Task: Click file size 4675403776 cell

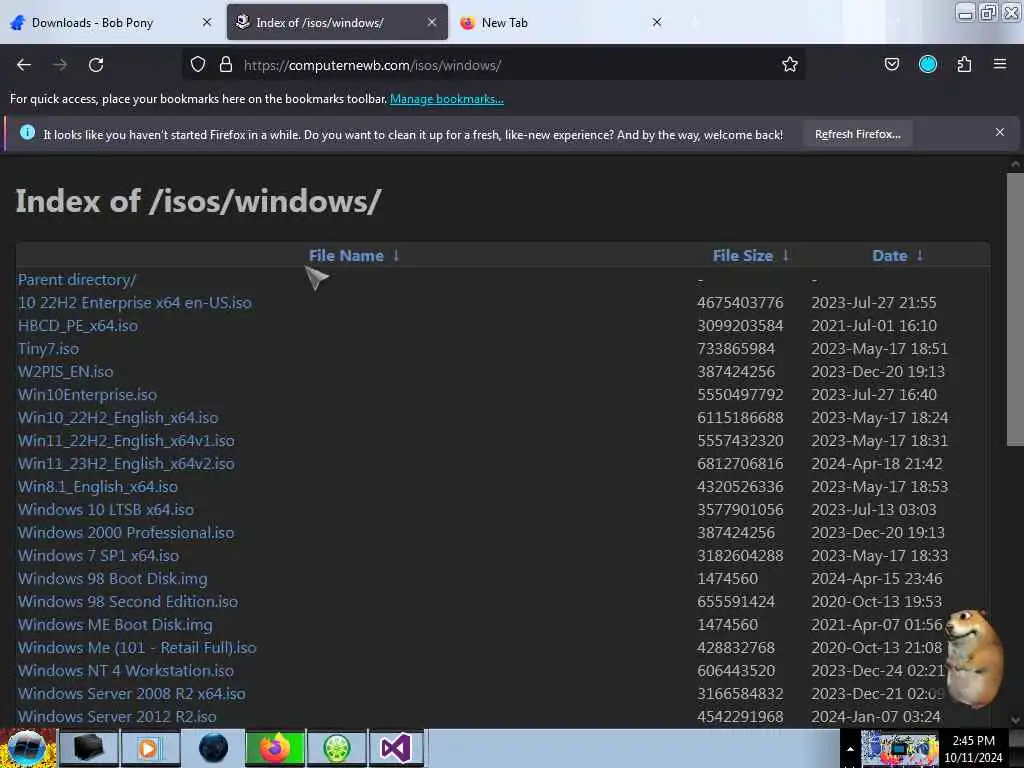Action: [740, 302]
